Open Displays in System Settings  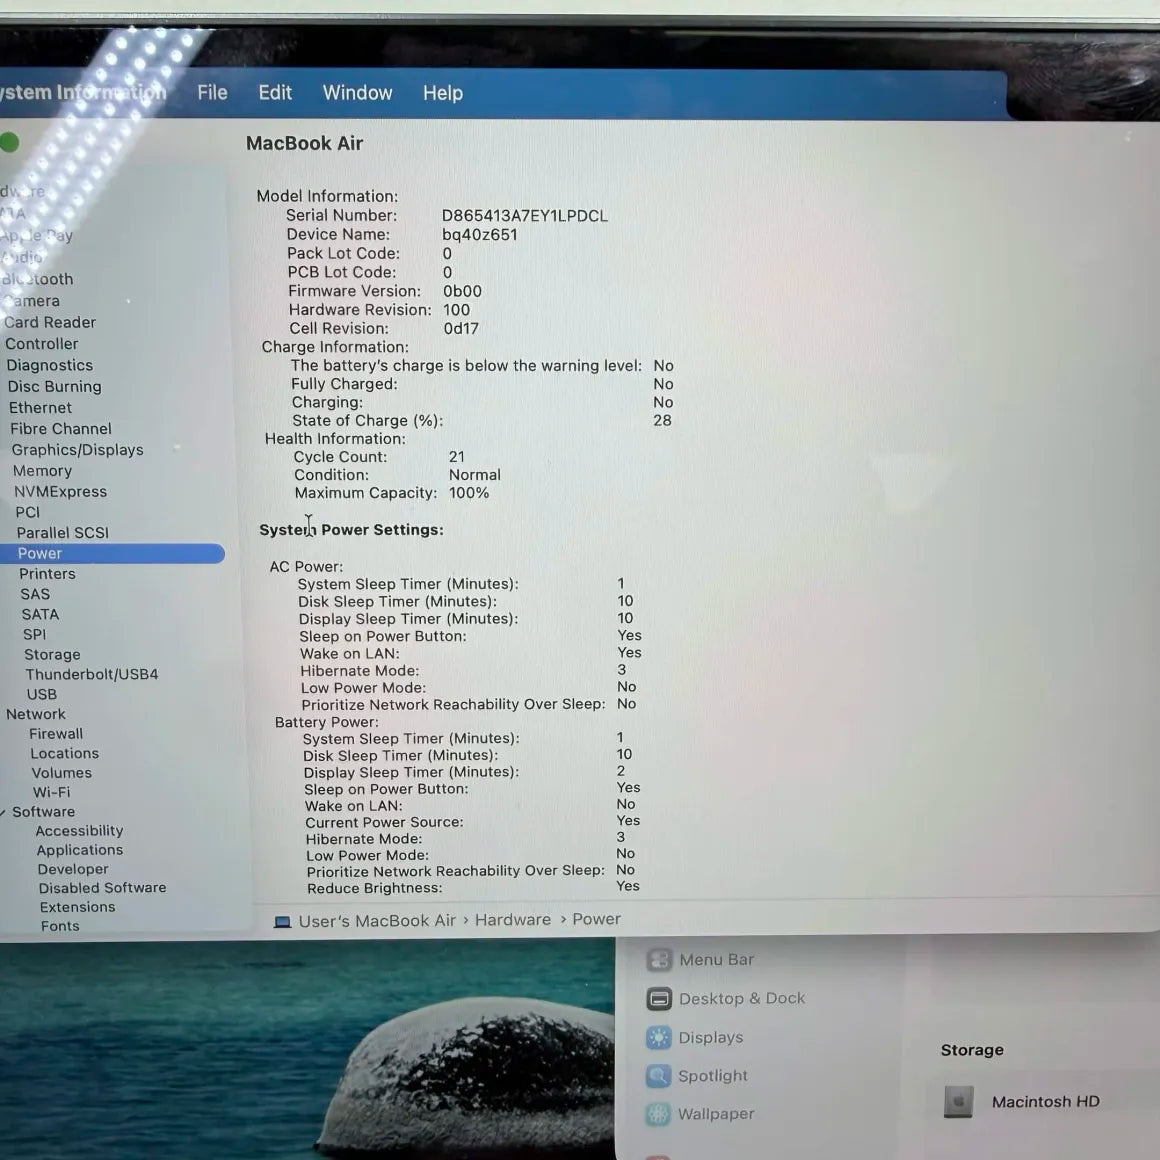tap(711, 1038)
